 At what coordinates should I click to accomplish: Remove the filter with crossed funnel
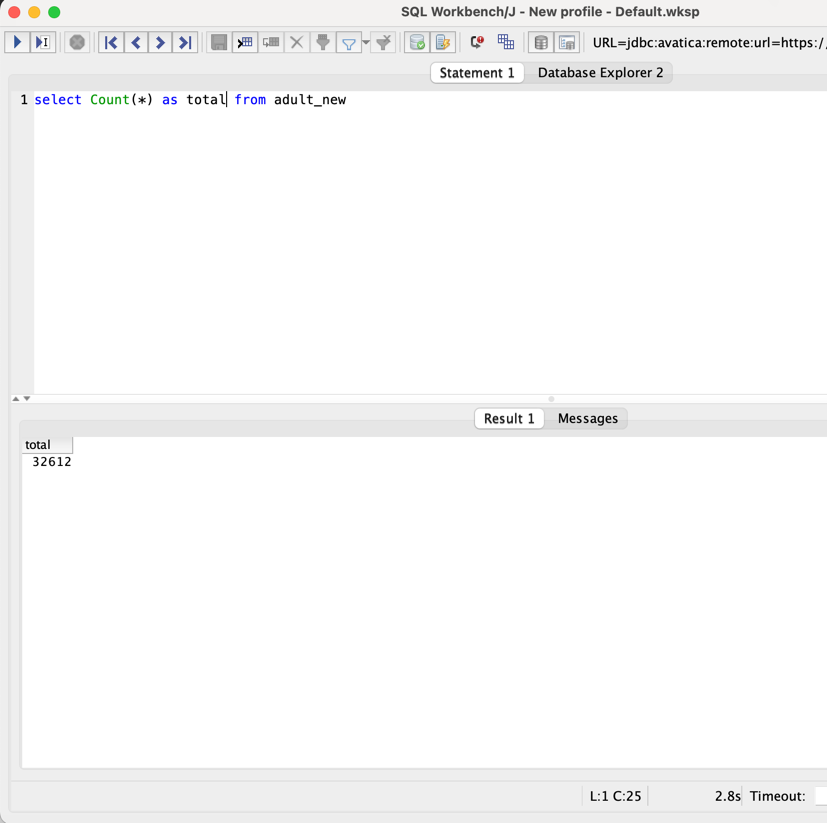[383, 42]
